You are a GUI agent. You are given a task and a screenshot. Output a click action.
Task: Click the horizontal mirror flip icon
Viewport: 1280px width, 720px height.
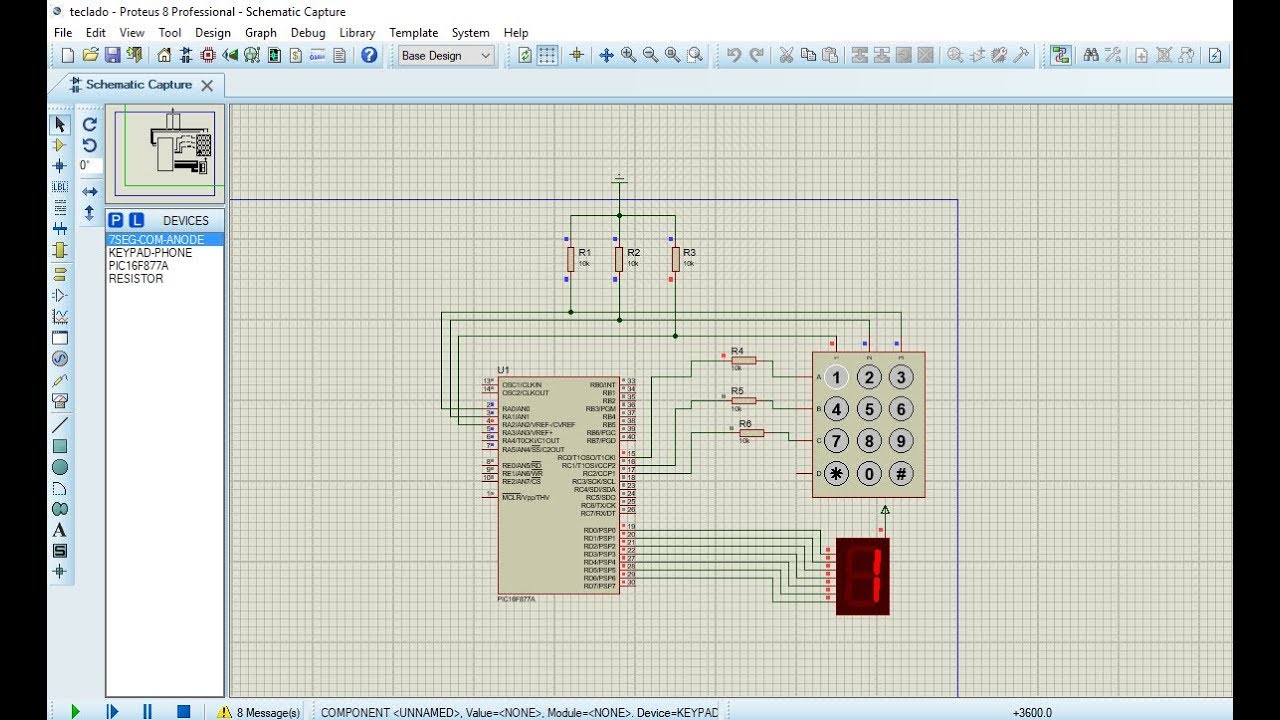pos(90,191)
